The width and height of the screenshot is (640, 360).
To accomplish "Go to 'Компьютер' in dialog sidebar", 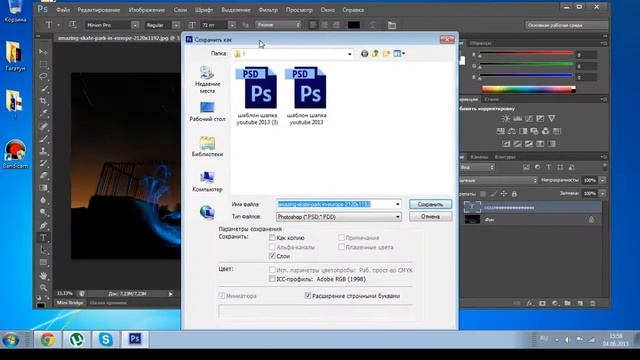I will click(x=207, y=182).
